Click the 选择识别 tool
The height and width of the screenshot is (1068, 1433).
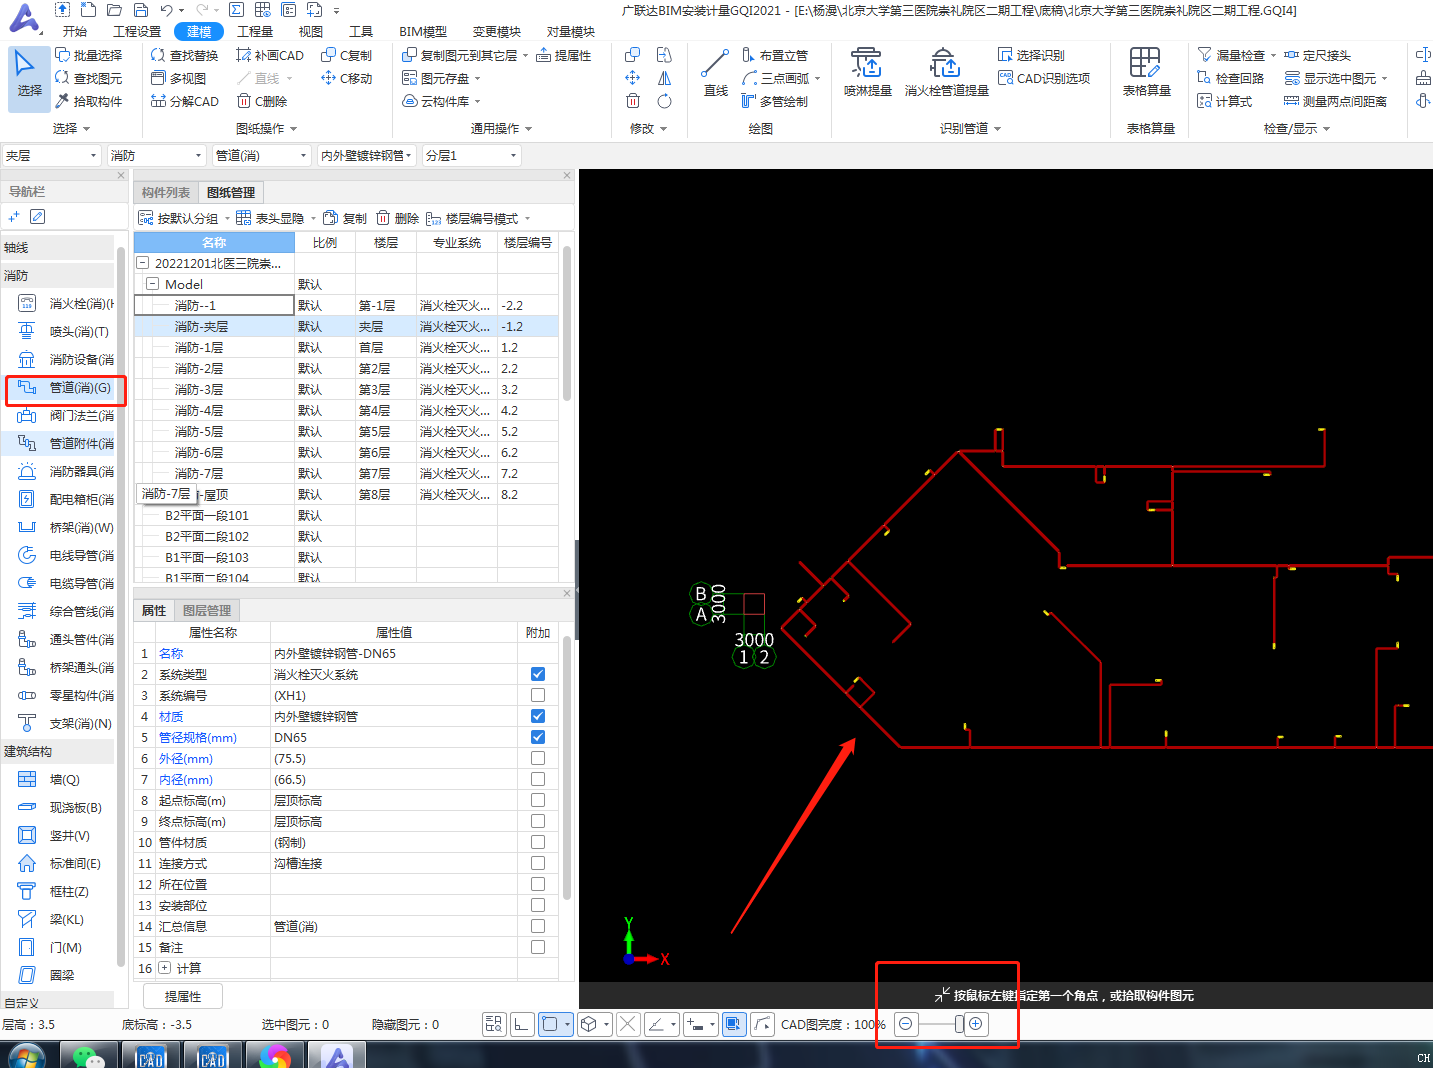pyautogui.click(x=1031, y=55)
